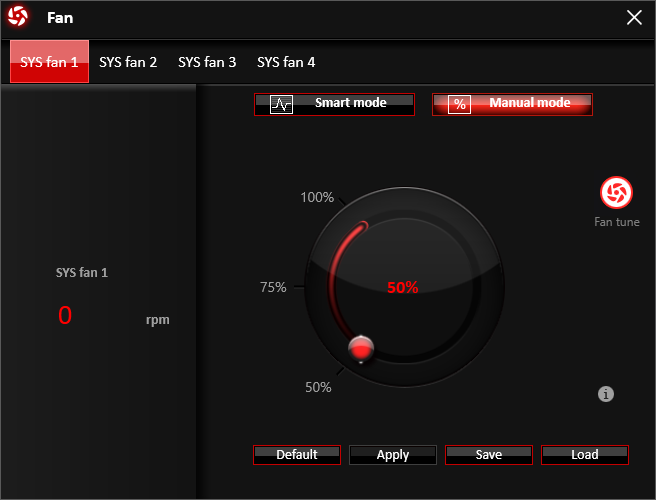Switch to Smart mode
Viewport: 656px width, 500px height.
(334, 104)
